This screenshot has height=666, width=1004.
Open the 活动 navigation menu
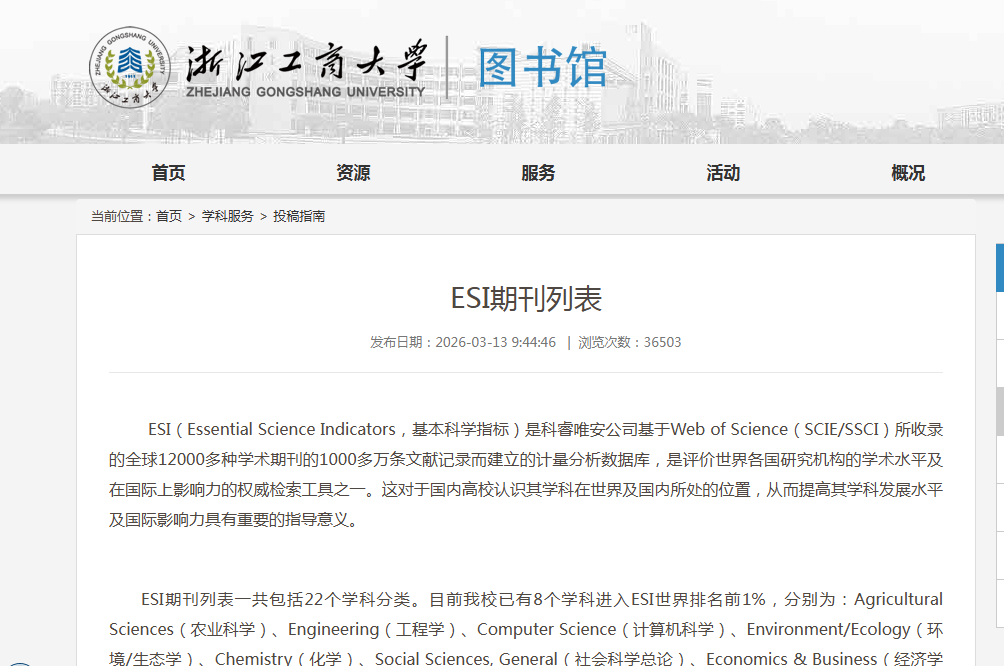point(723,173)
